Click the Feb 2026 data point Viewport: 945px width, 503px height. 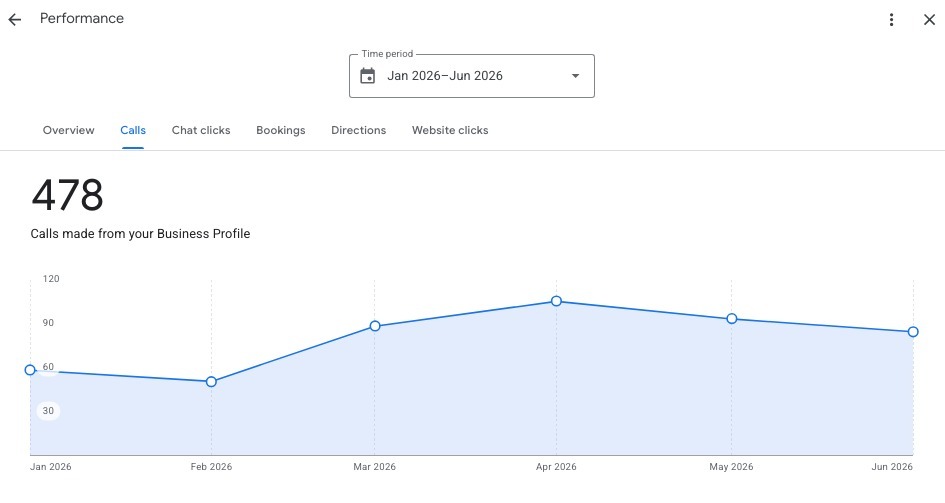pyautogui.click(x=211, y=381)
